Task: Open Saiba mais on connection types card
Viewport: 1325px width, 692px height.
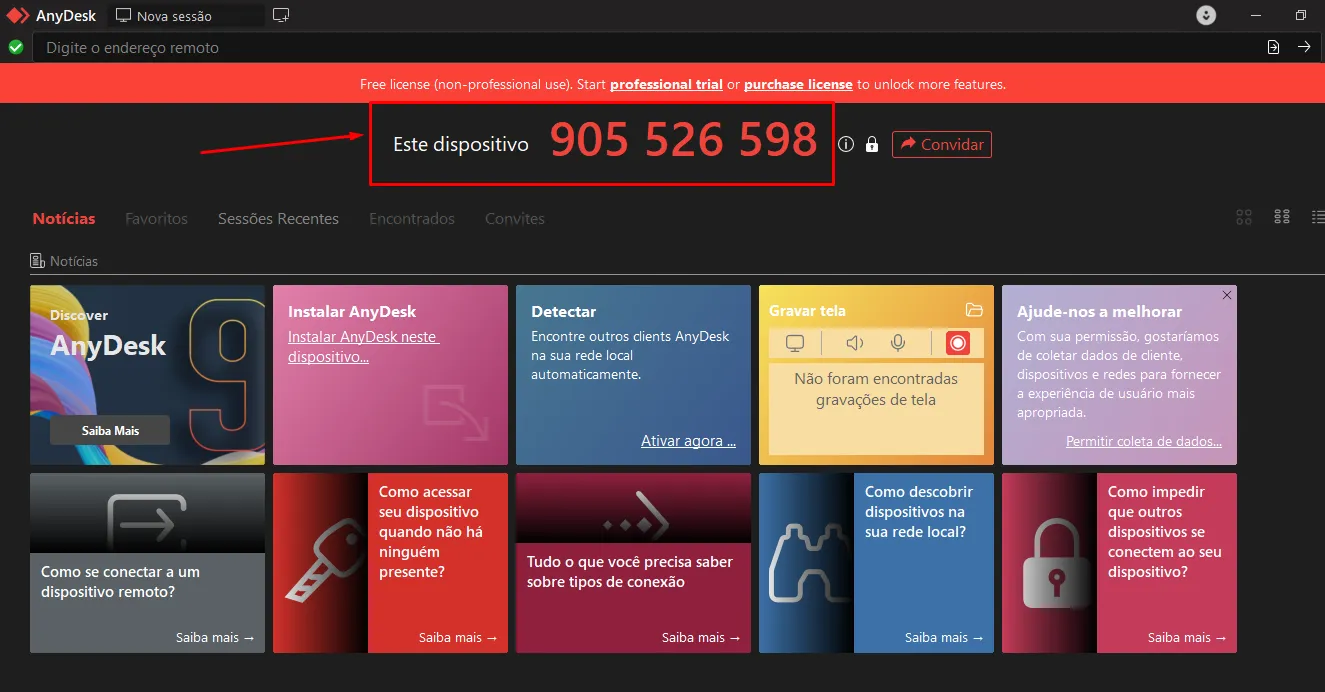Action: click(701, 637)
